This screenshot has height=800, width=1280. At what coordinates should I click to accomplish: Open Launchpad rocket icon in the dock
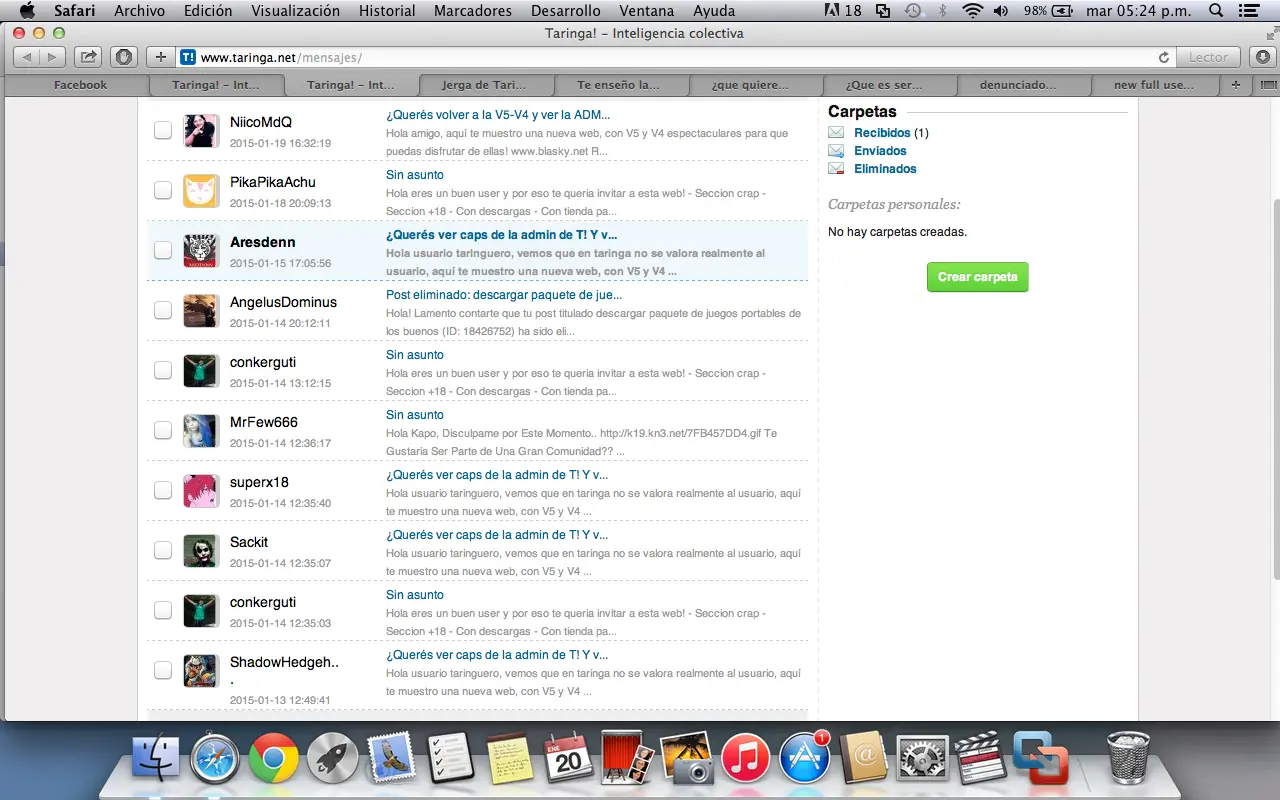[333, 757]
